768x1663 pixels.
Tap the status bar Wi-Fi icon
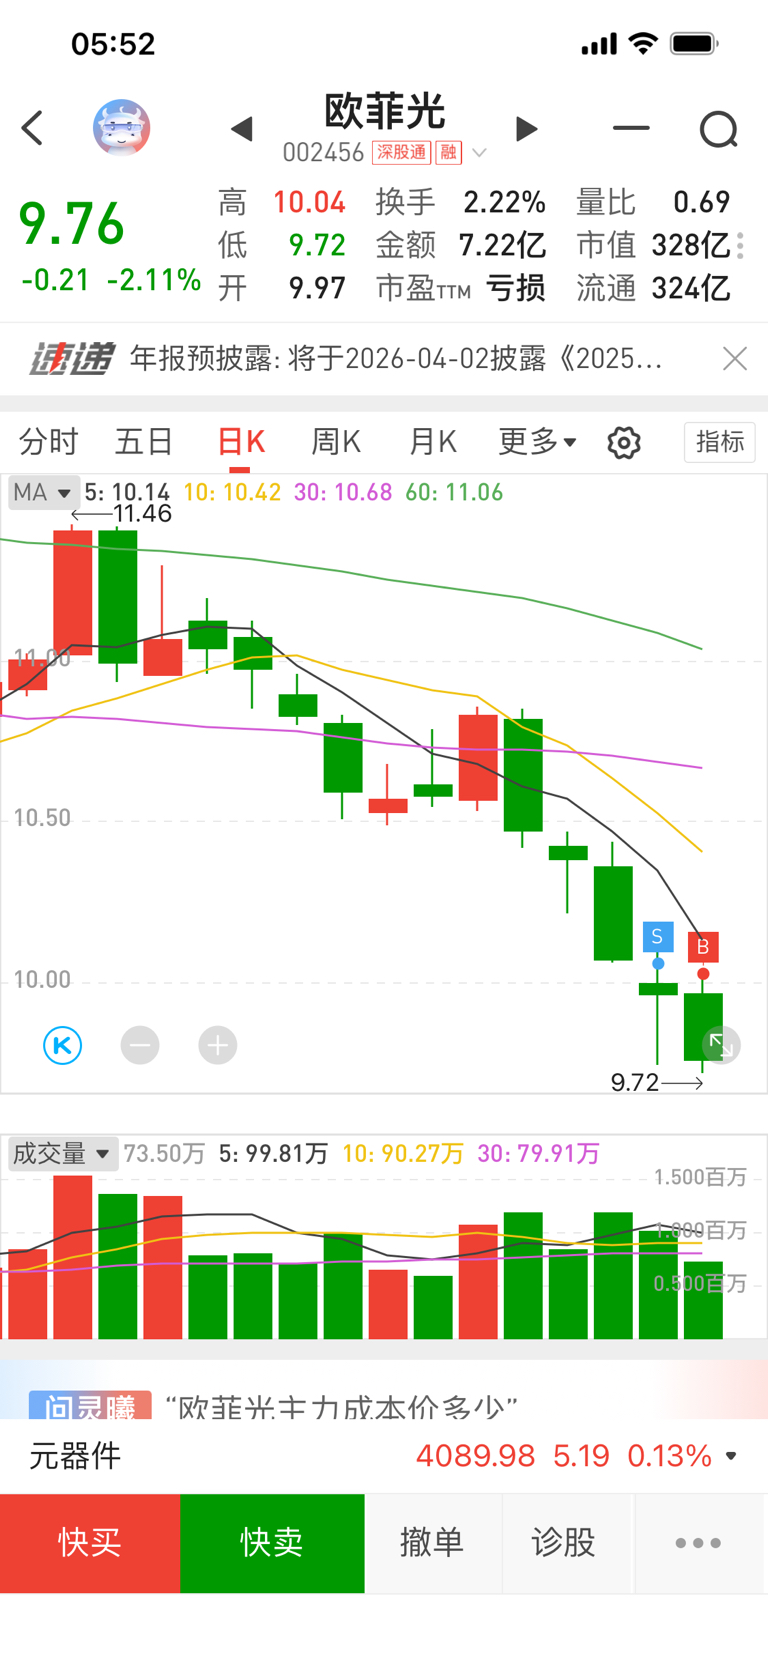tap(643, 43)
